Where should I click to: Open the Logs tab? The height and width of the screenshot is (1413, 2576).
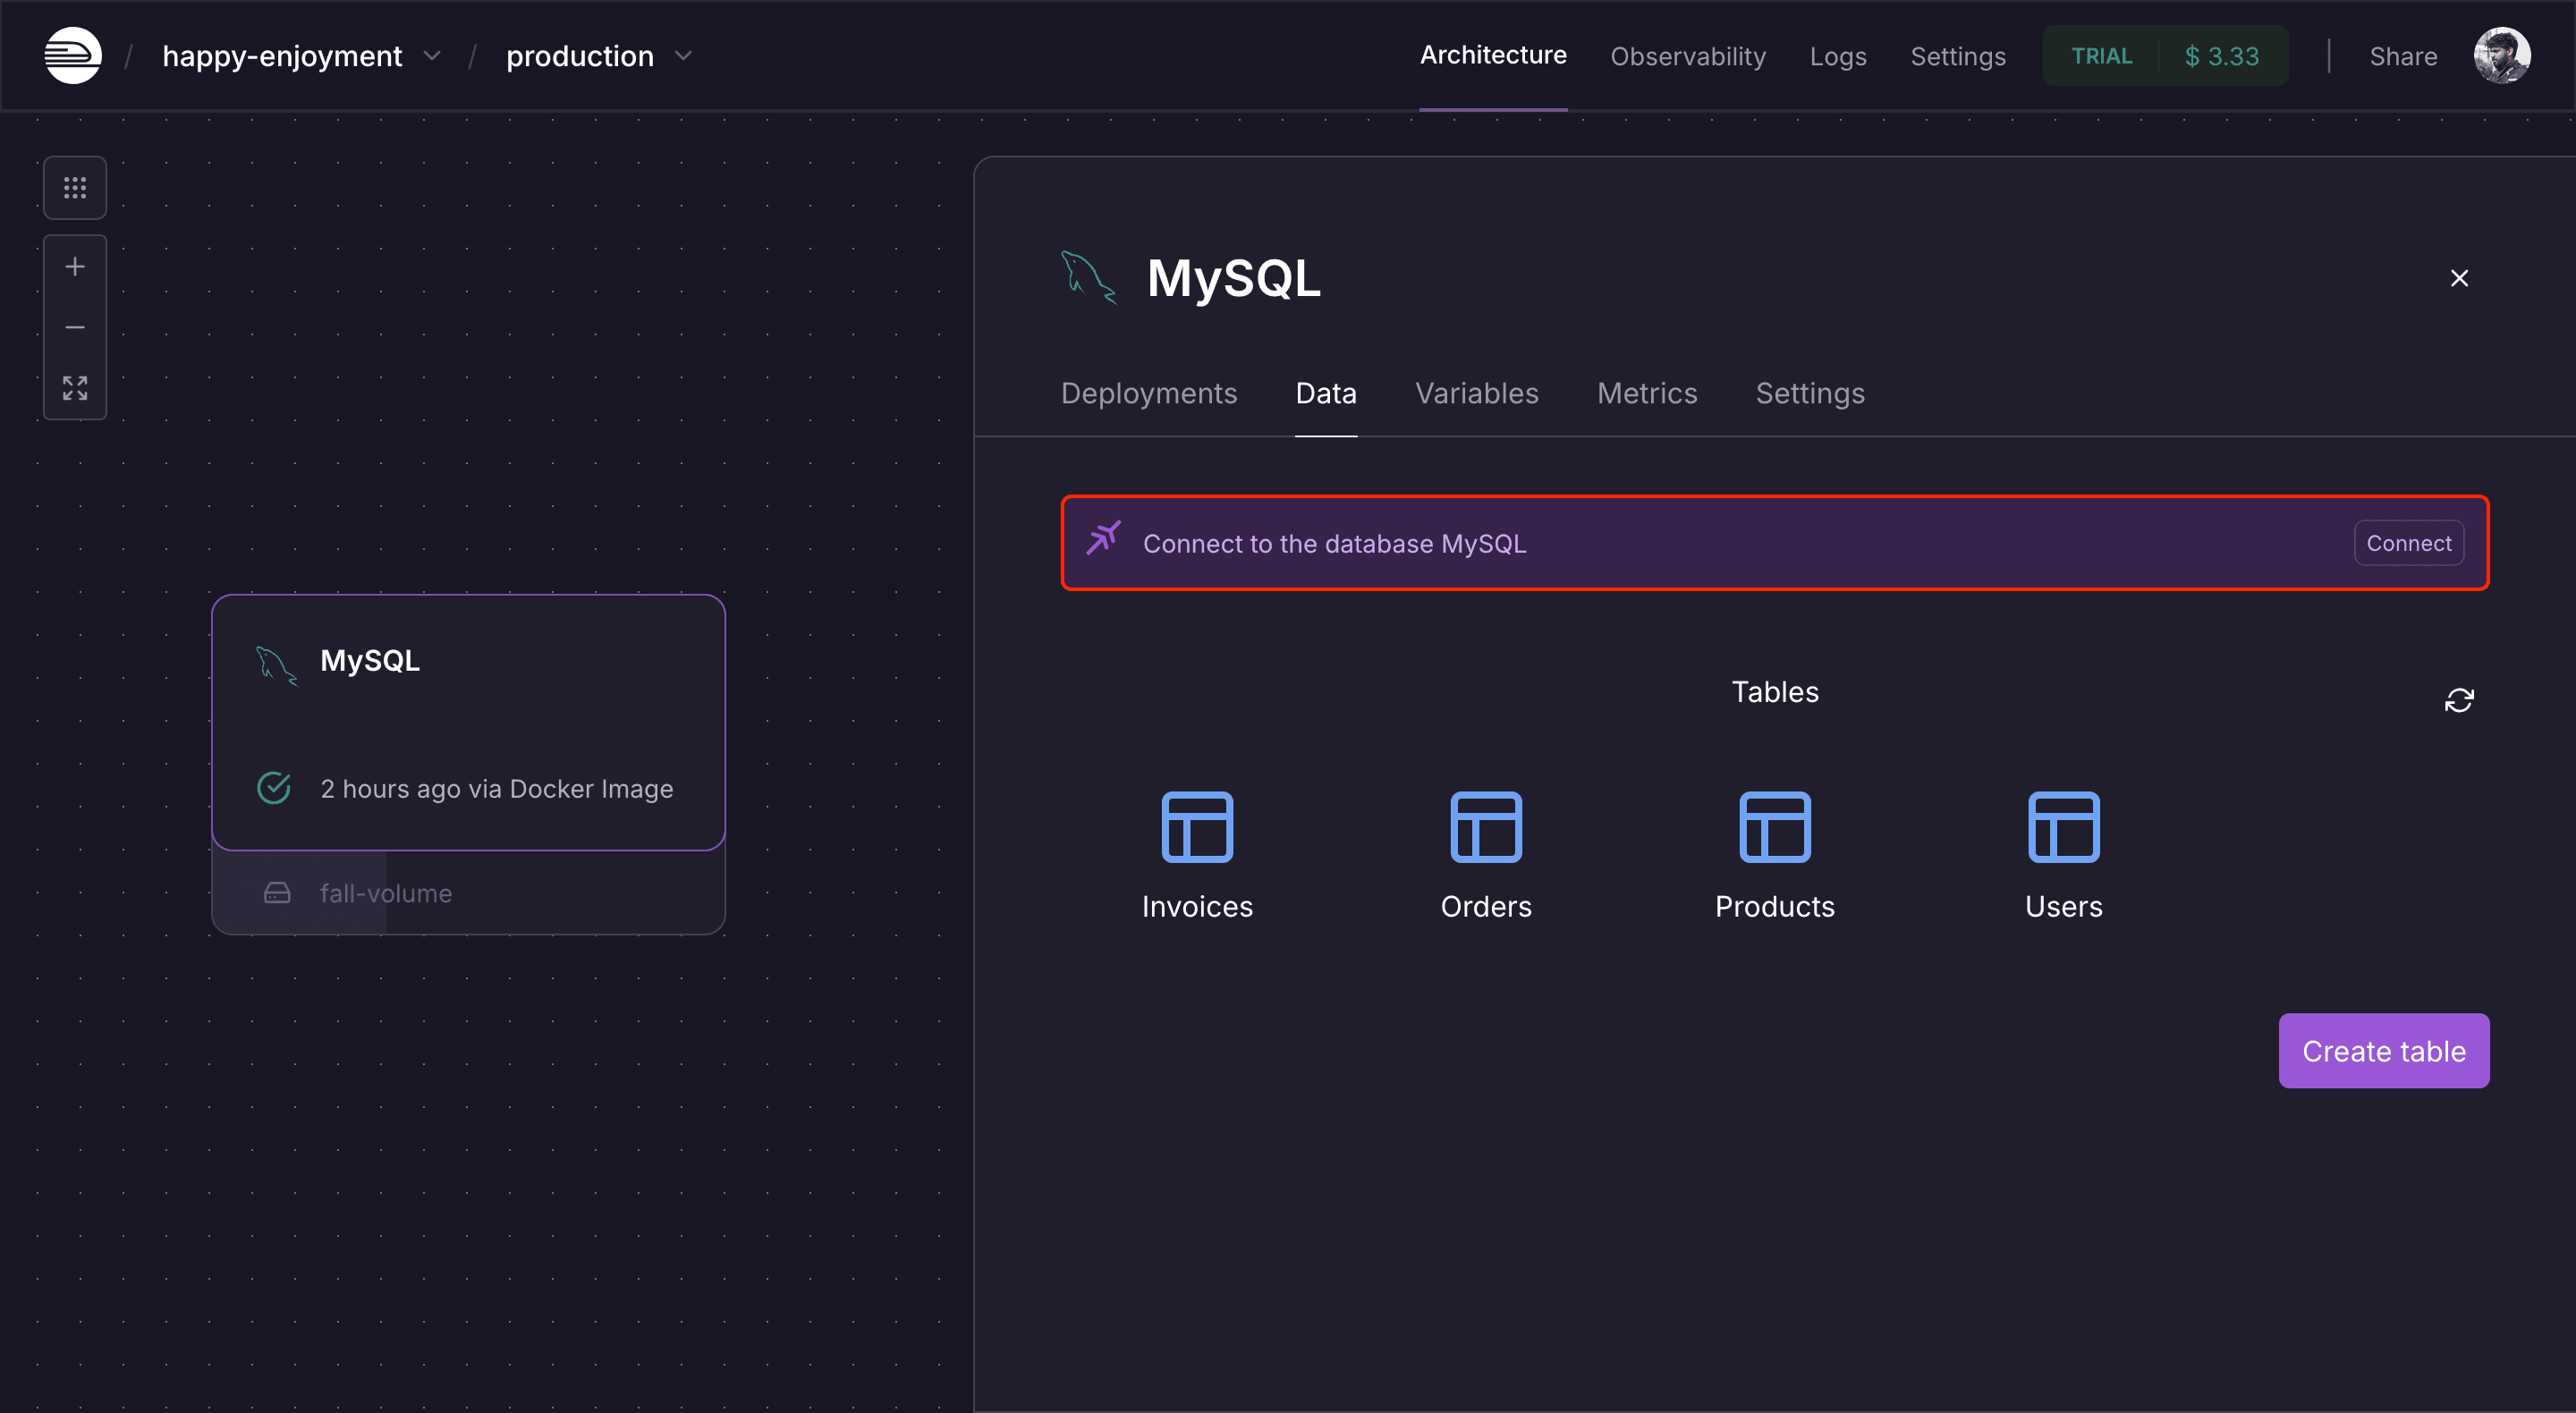(1838, 56)
